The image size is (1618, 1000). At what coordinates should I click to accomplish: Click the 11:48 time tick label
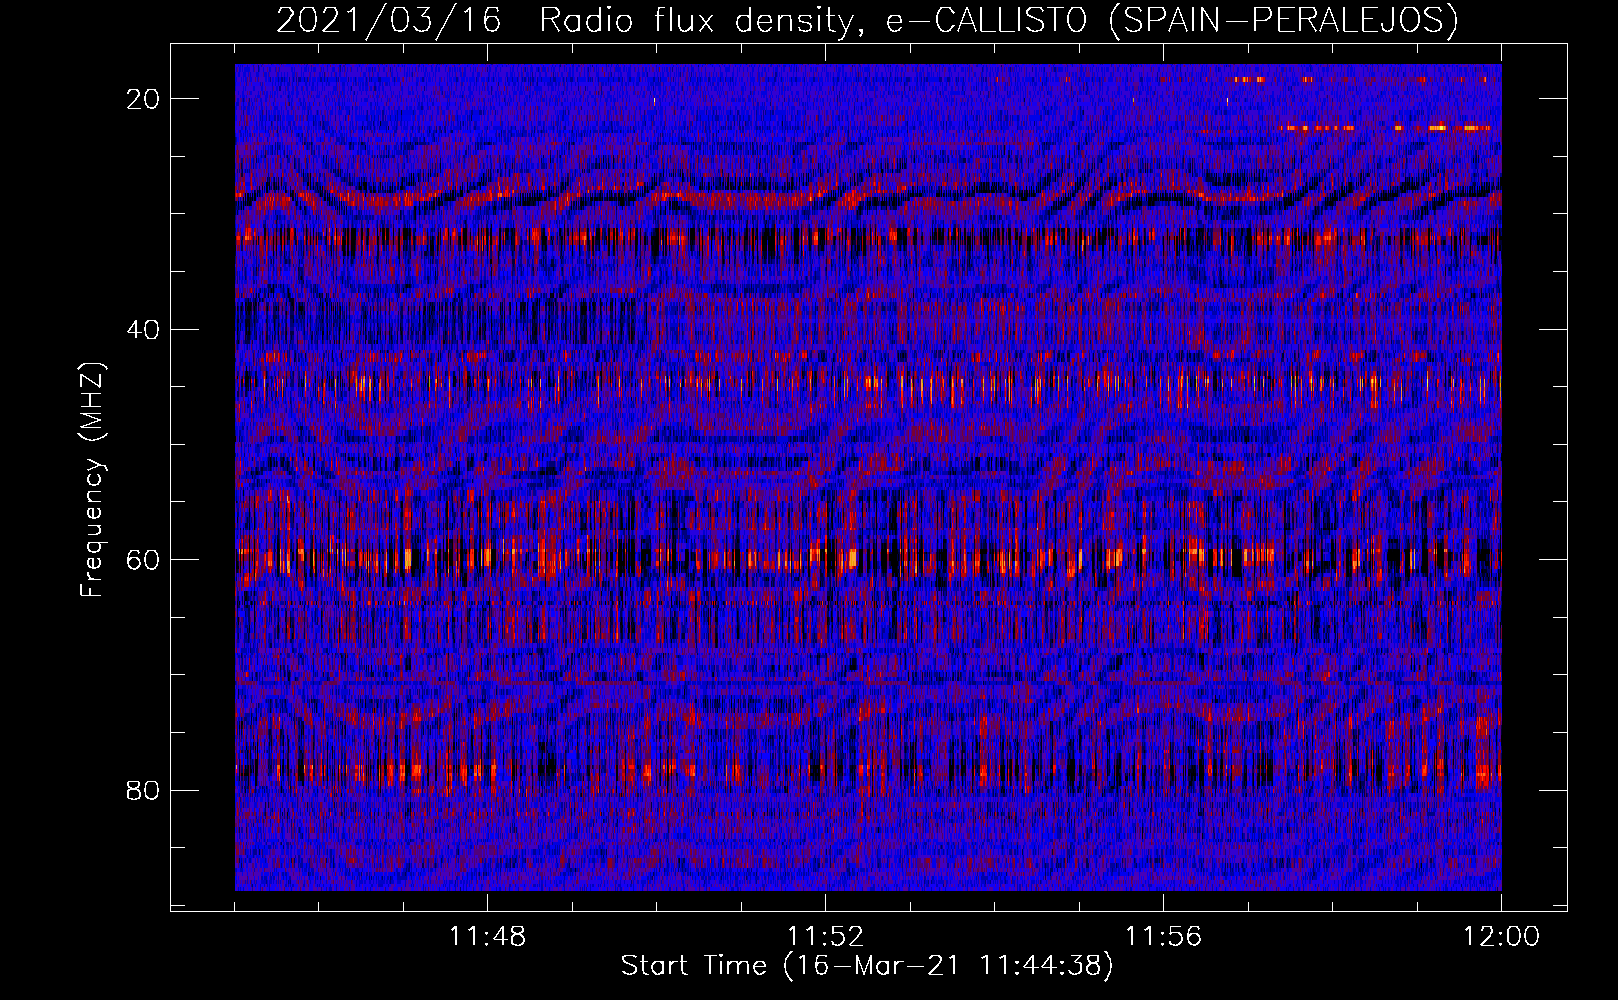click(x=487, y=937)
